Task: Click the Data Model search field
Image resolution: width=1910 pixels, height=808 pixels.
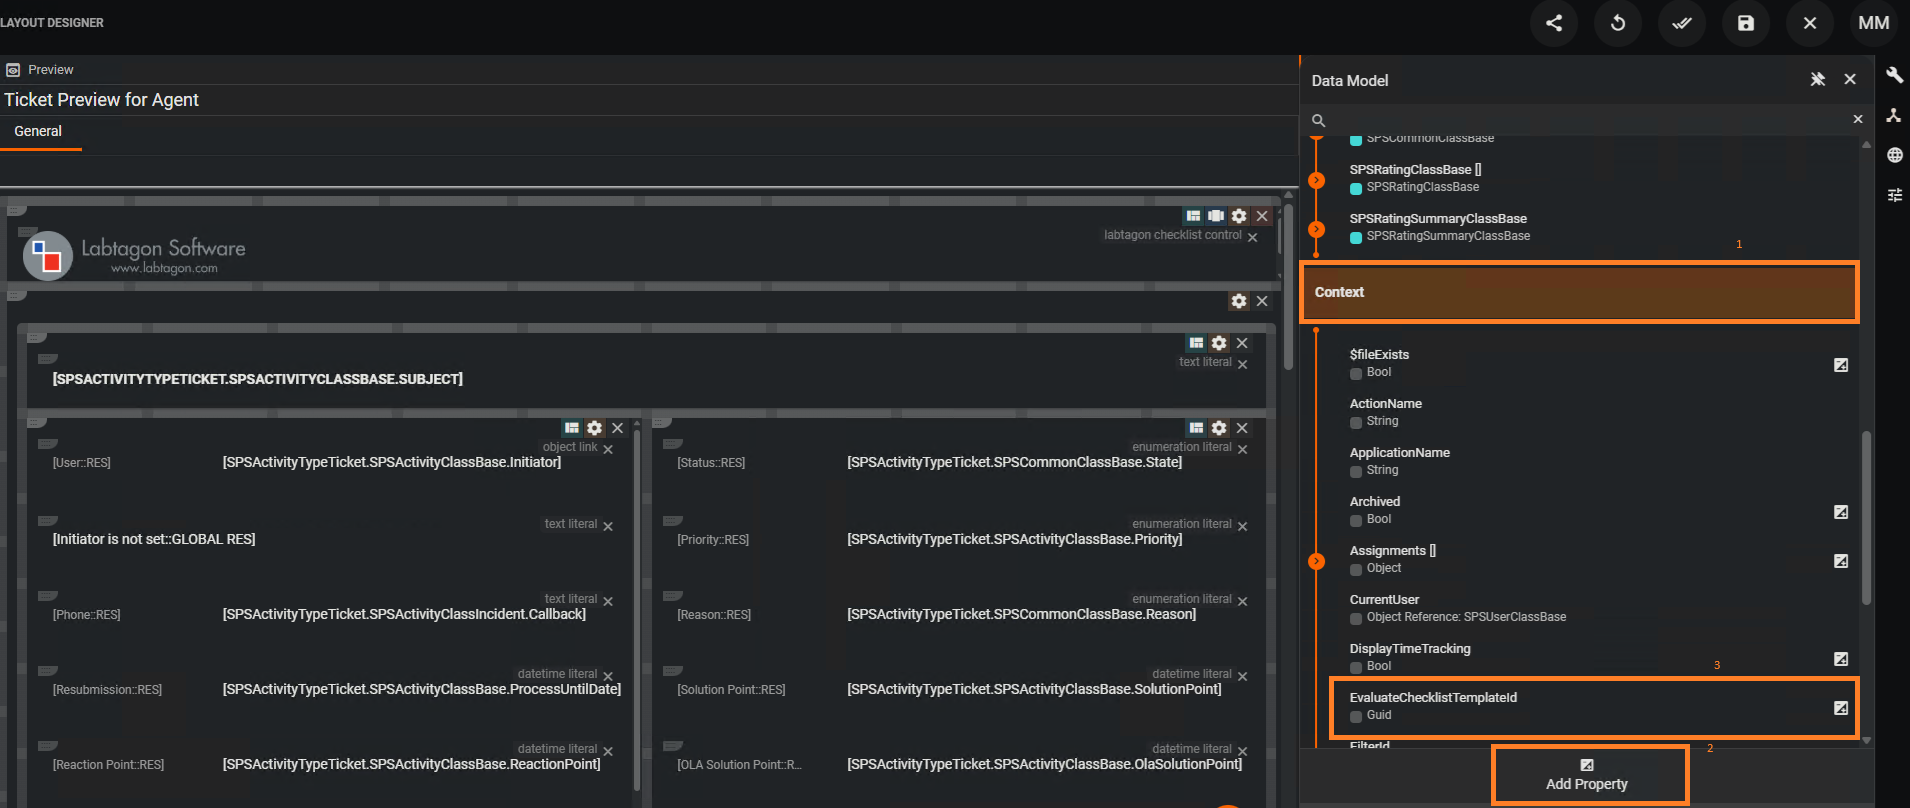Action: [1585, 120]
